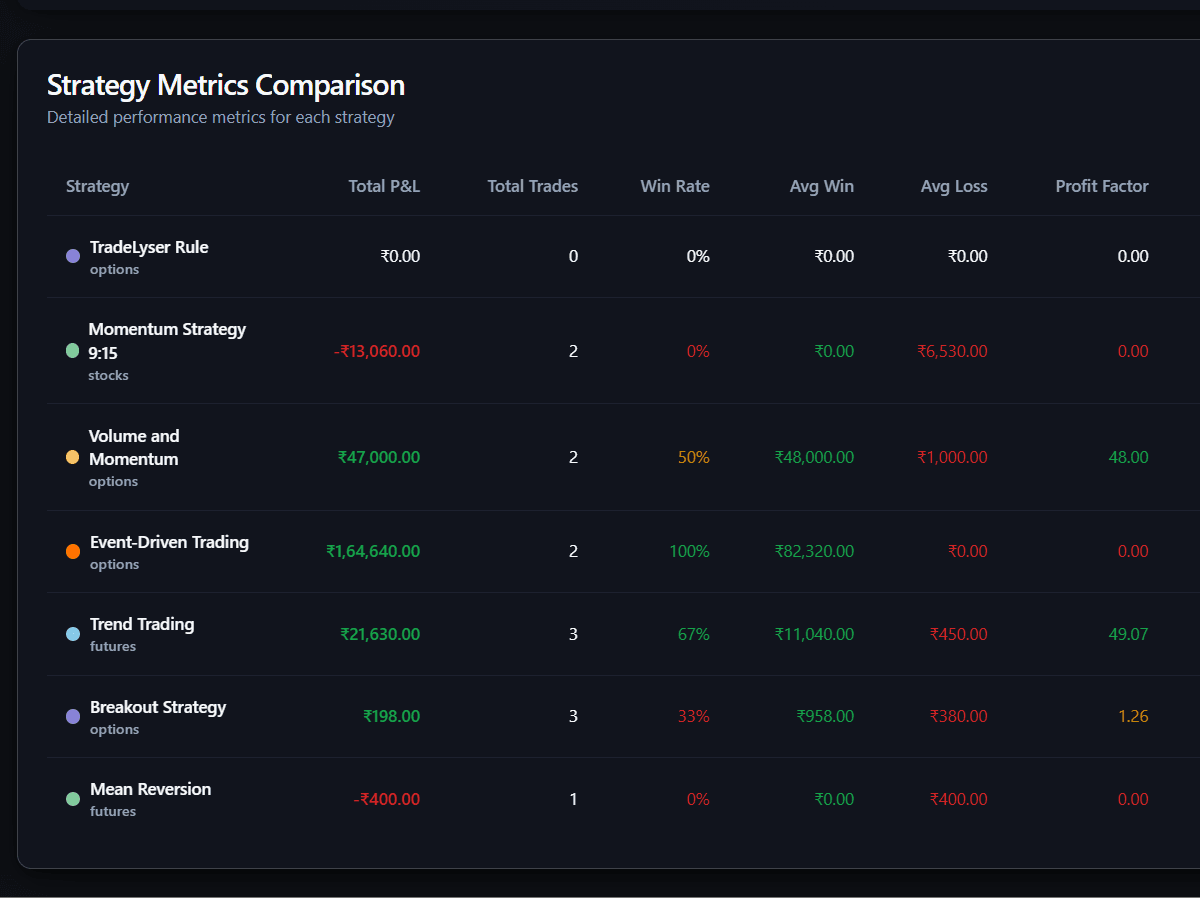Click the Avg Win value for Event-Driven Trading
Screen dimensions: 1200x898
(813, 551)
